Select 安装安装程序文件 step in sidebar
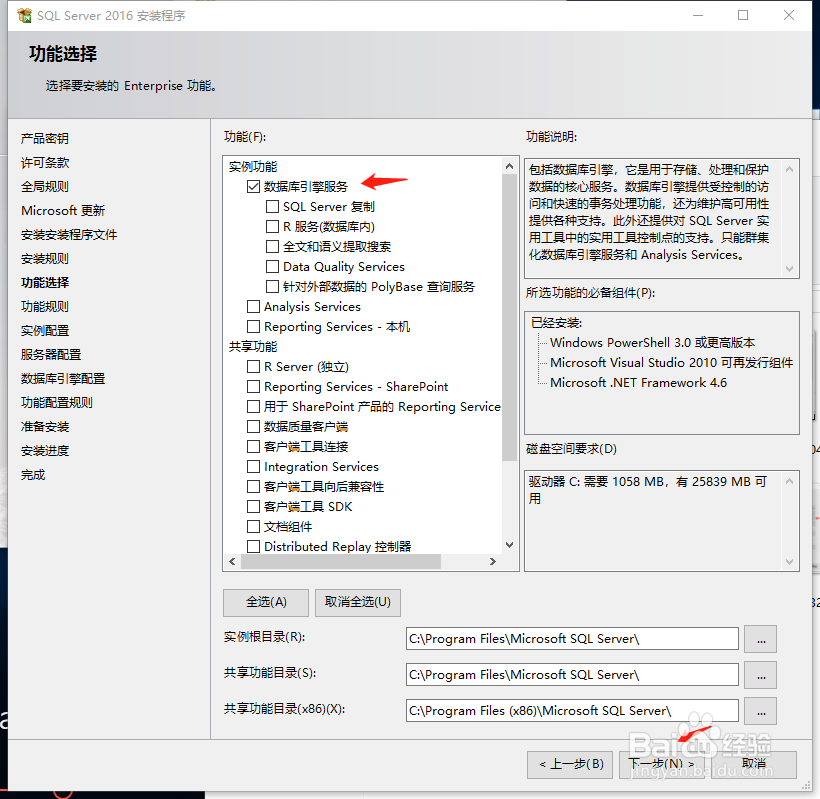The width and height of the screenshot is (820, 799). tap(69, 235)
